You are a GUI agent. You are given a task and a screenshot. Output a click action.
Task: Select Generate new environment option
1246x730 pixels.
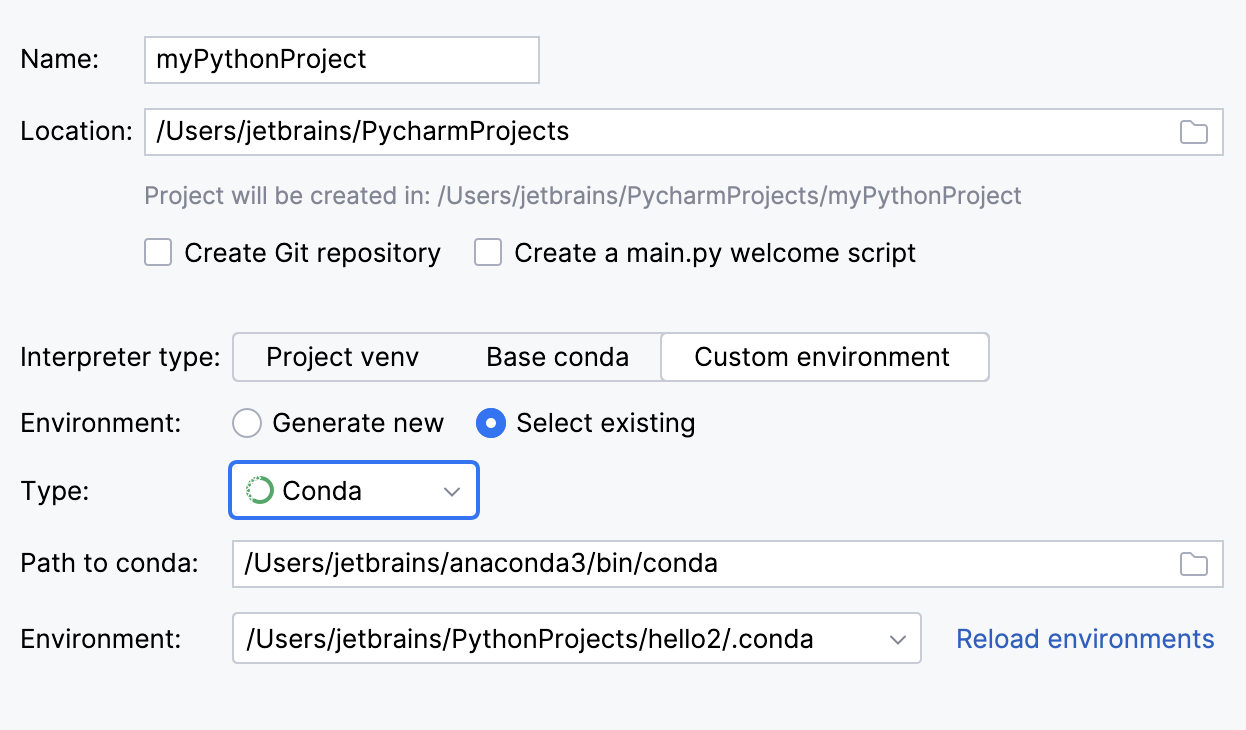tap(246, 423)
